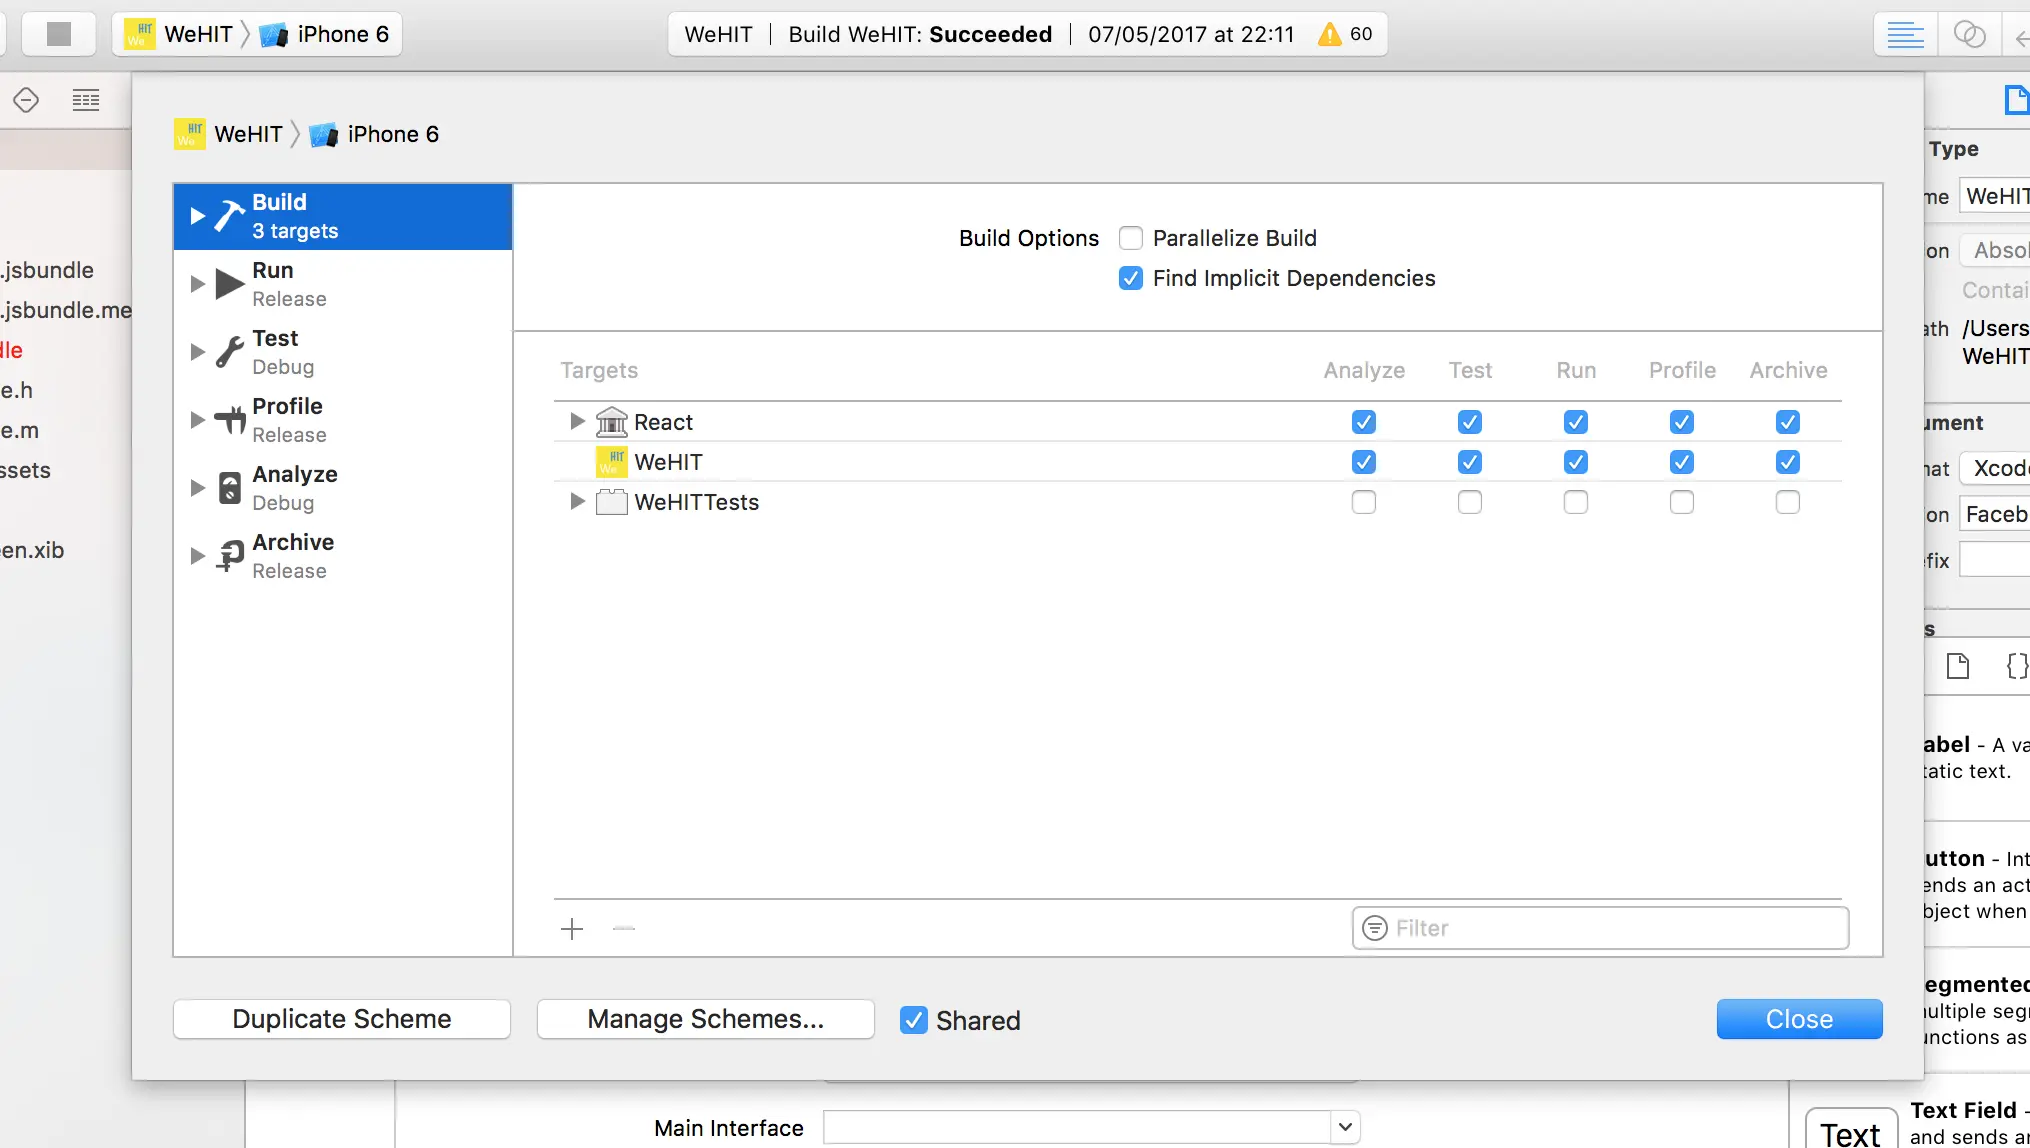The height and width of the screenshot is (1148, 2030).
Task: Select the WeHIT target row name
Action: tap(668, 462)
